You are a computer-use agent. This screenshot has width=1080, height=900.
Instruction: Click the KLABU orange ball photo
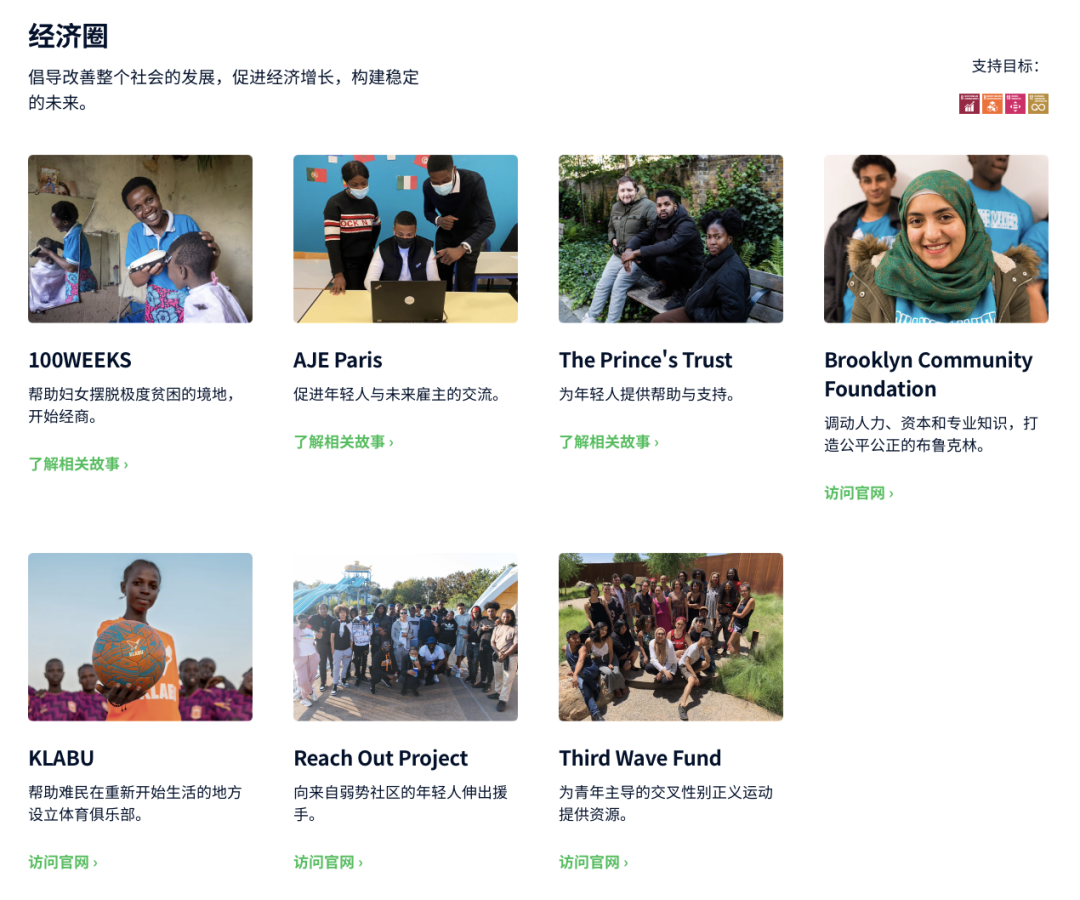(141, 637)
